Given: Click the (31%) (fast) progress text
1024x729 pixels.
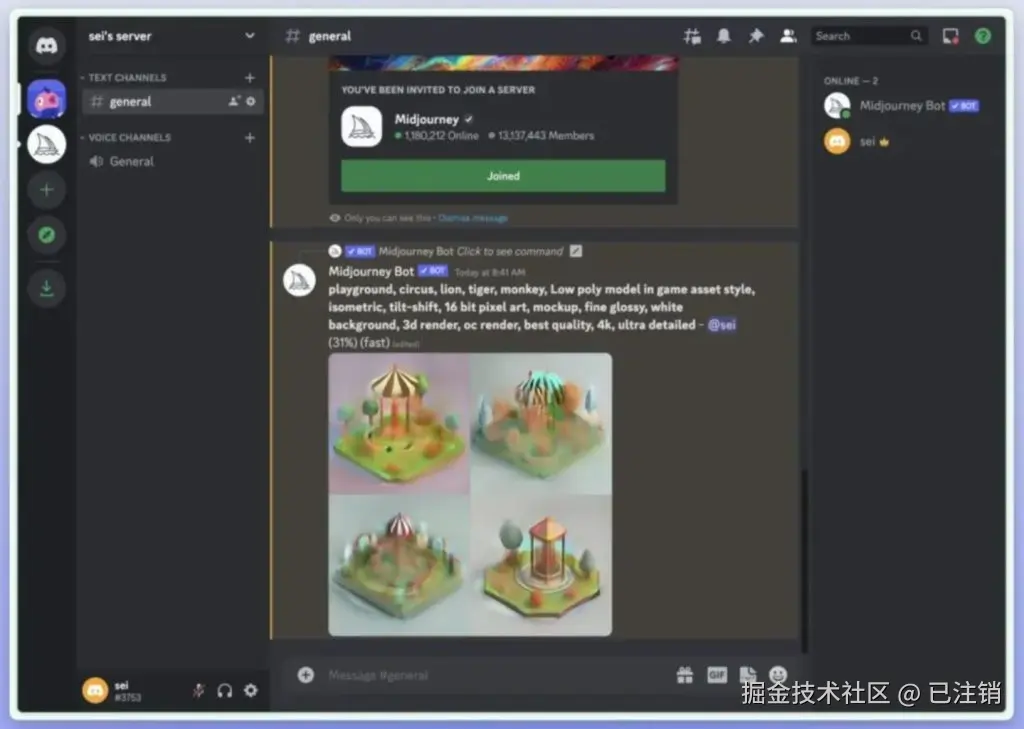Looking at the screenshot, I should click(x=359, y=342).
